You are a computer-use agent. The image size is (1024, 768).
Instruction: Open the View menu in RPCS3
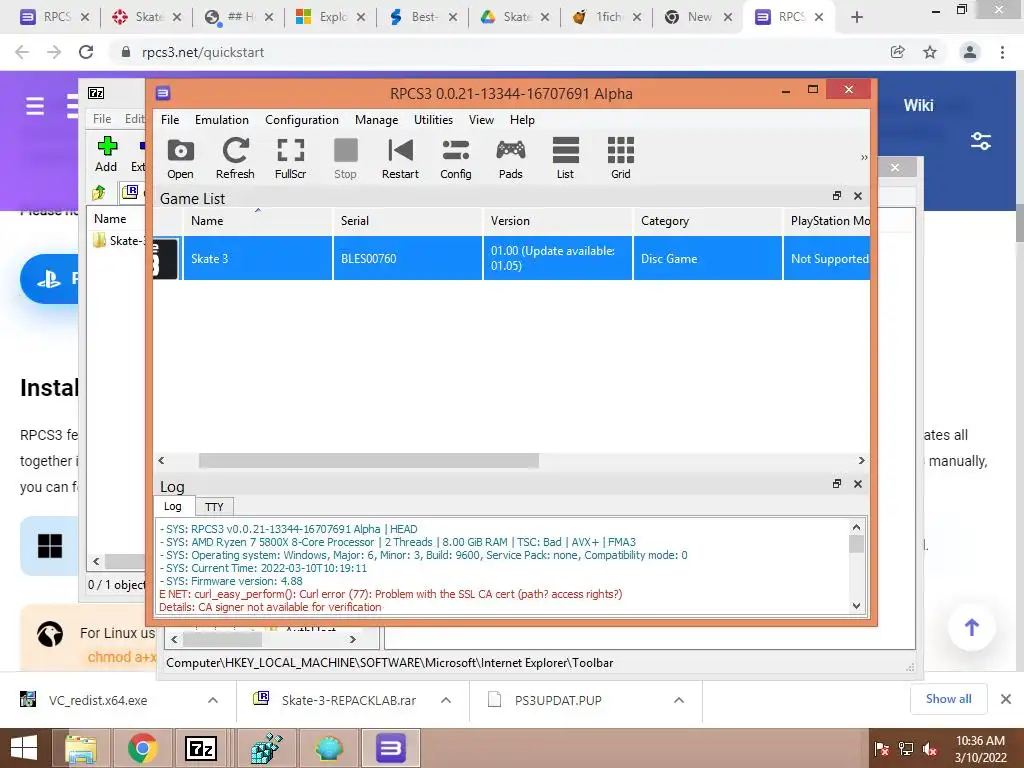pos(481,120)
